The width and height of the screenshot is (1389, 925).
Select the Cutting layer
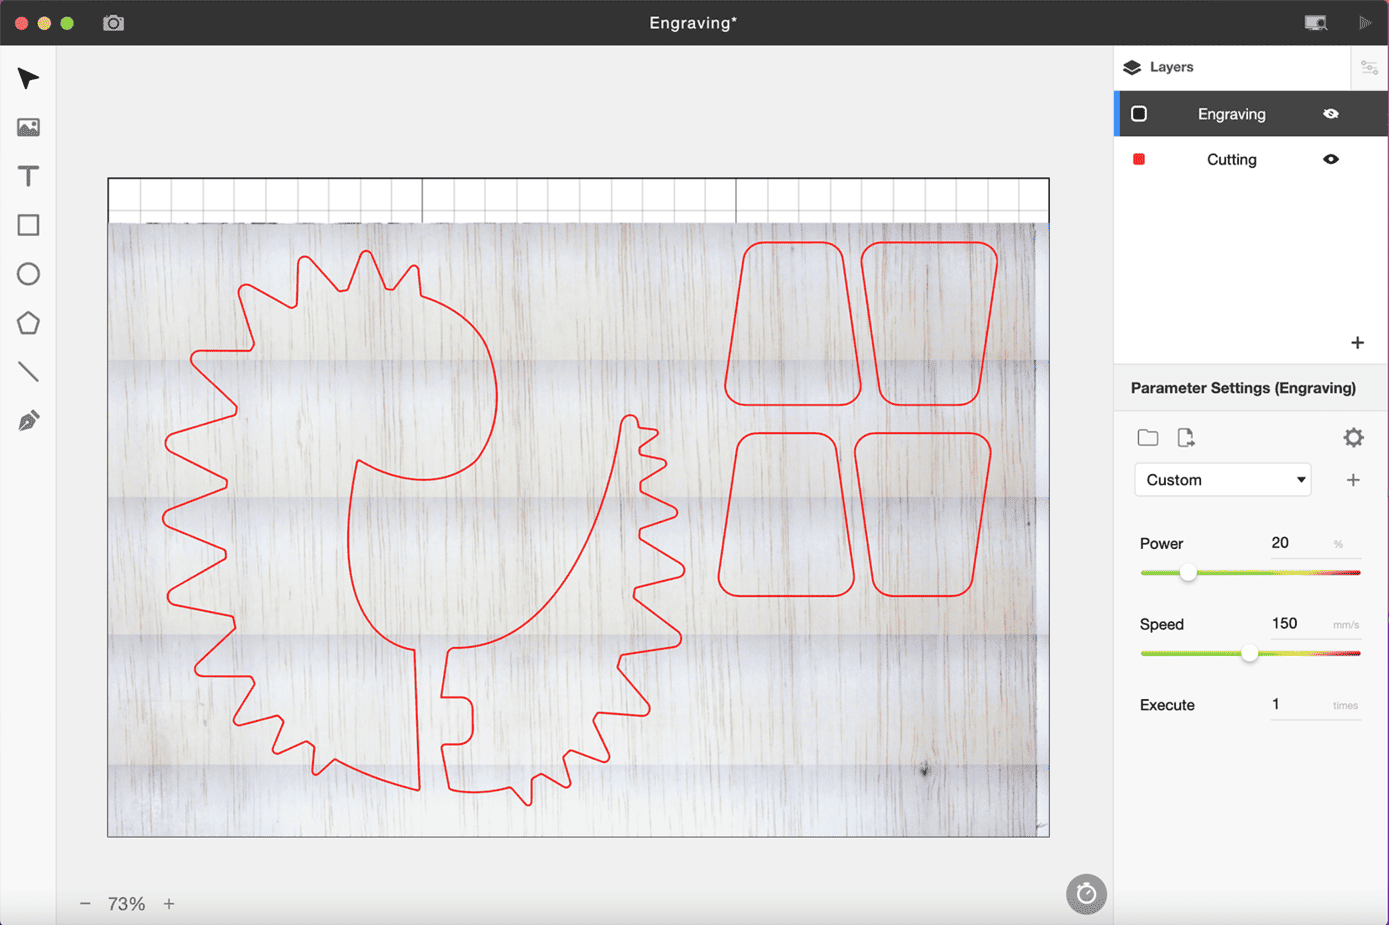1231,160
